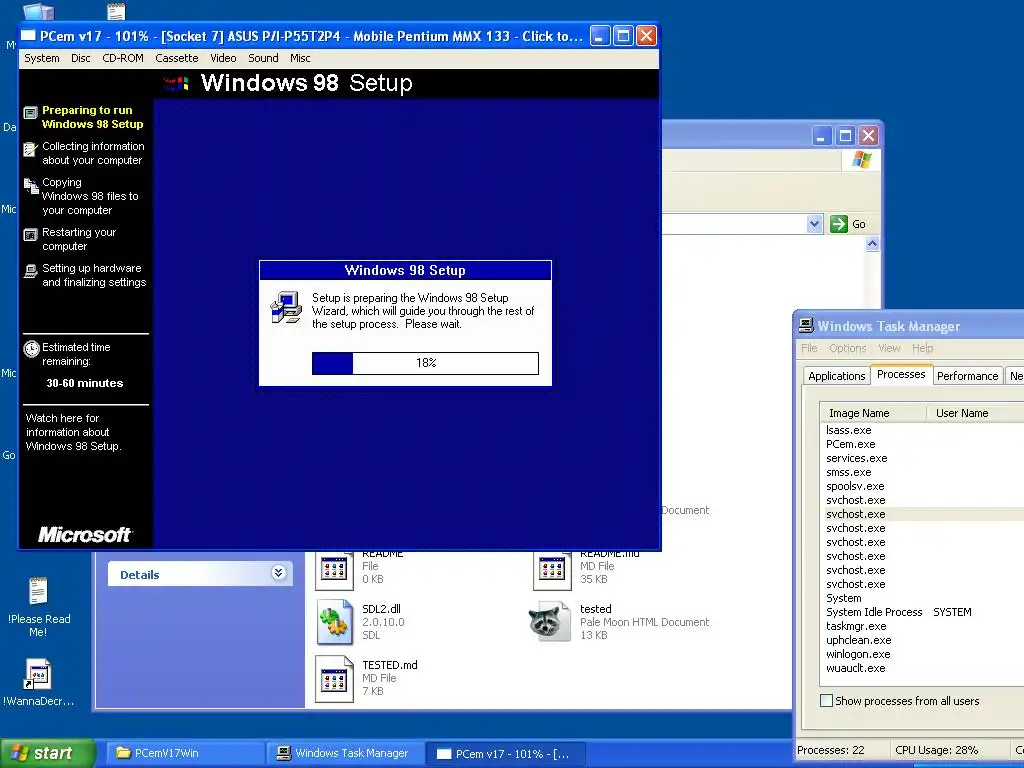The height and width of the screenshot is (768, 1024).
Task: Open the Explorer address bar dropdown
Action: click(814, 224)
